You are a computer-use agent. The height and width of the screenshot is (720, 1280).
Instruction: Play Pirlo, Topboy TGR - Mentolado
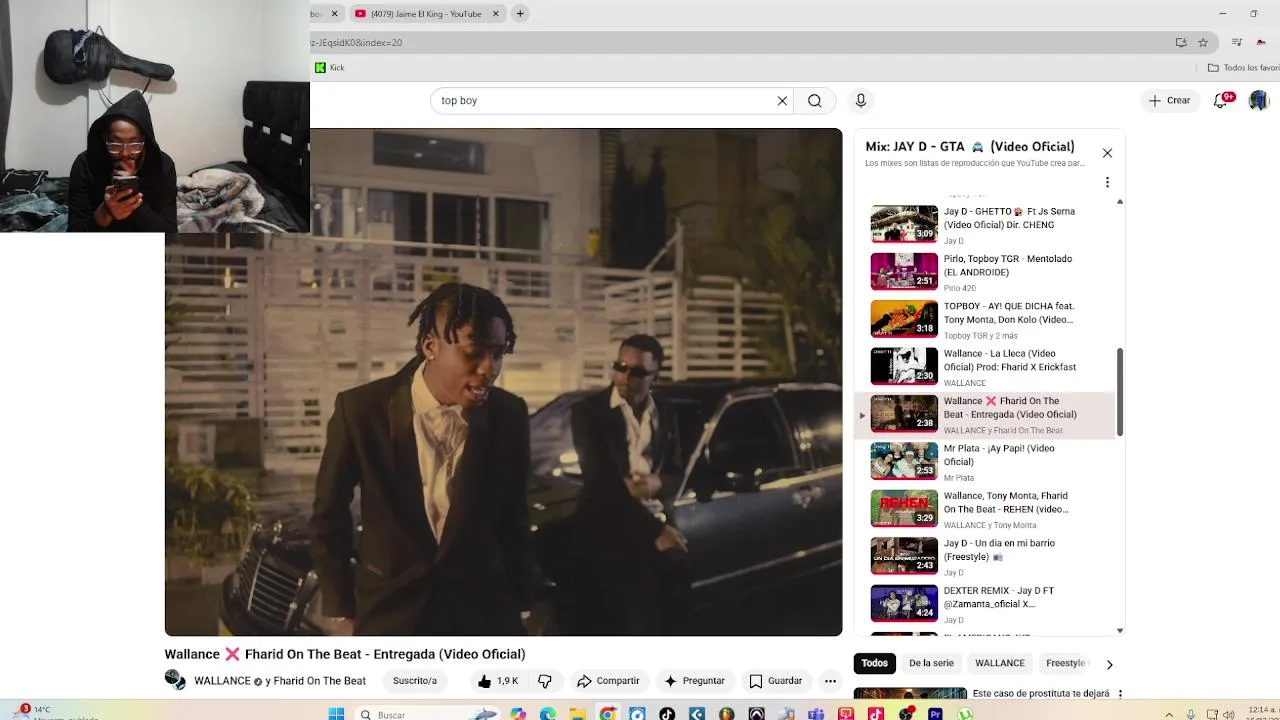[x=985, y=272]
